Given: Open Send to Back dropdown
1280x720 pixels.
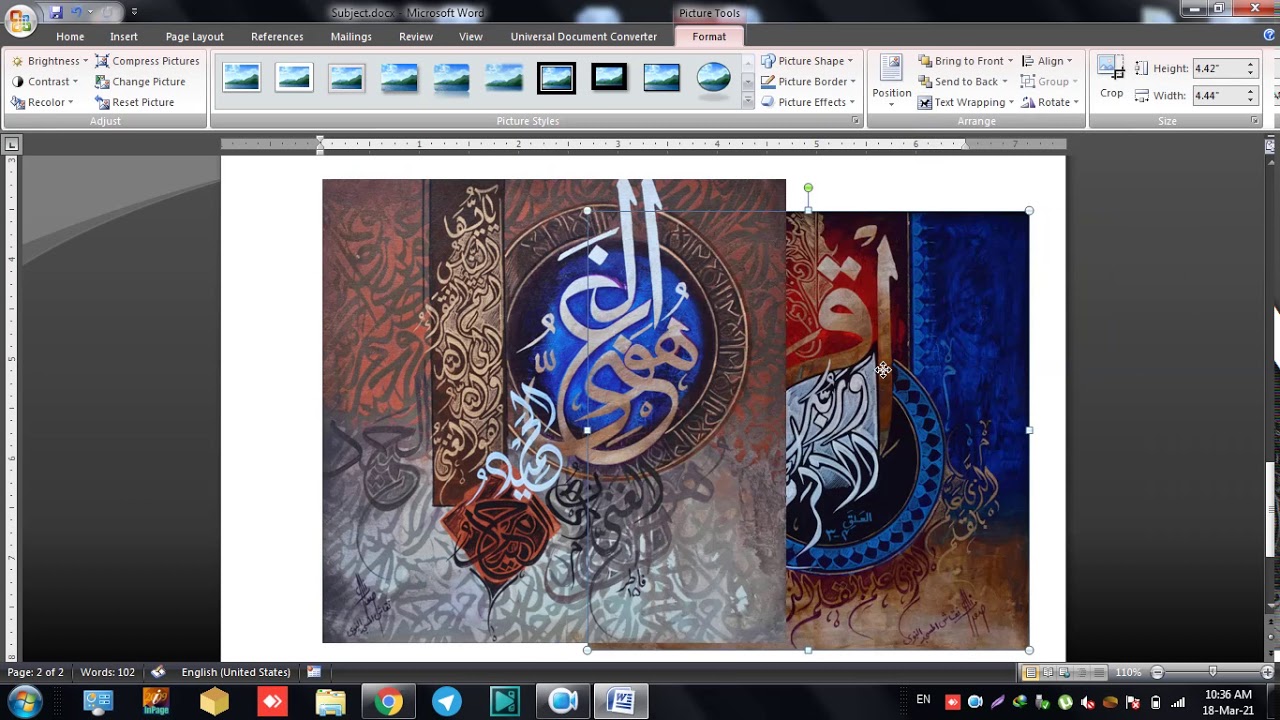Looking at the screenshot, I should coord(963,82).
